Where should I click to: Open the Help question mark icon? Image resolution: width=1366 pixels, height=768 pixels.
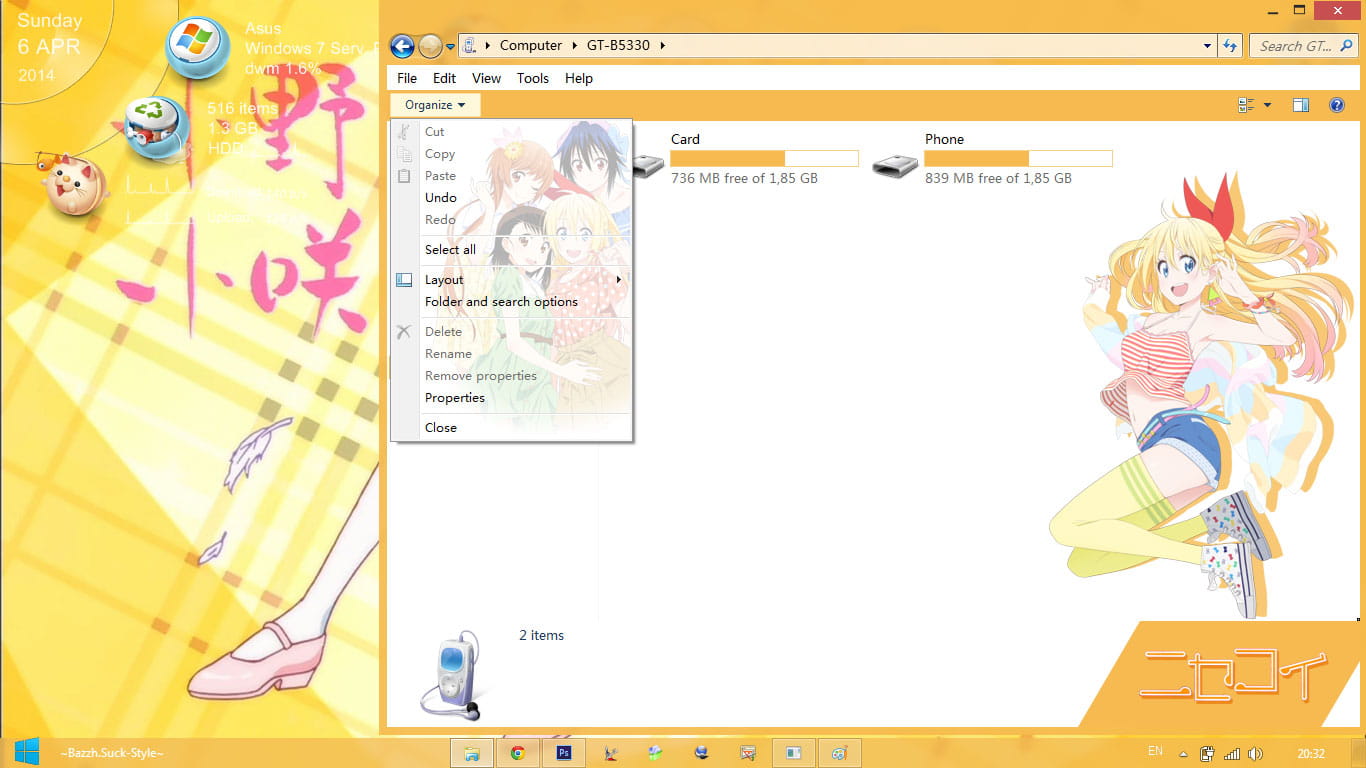click(1336, 105)
